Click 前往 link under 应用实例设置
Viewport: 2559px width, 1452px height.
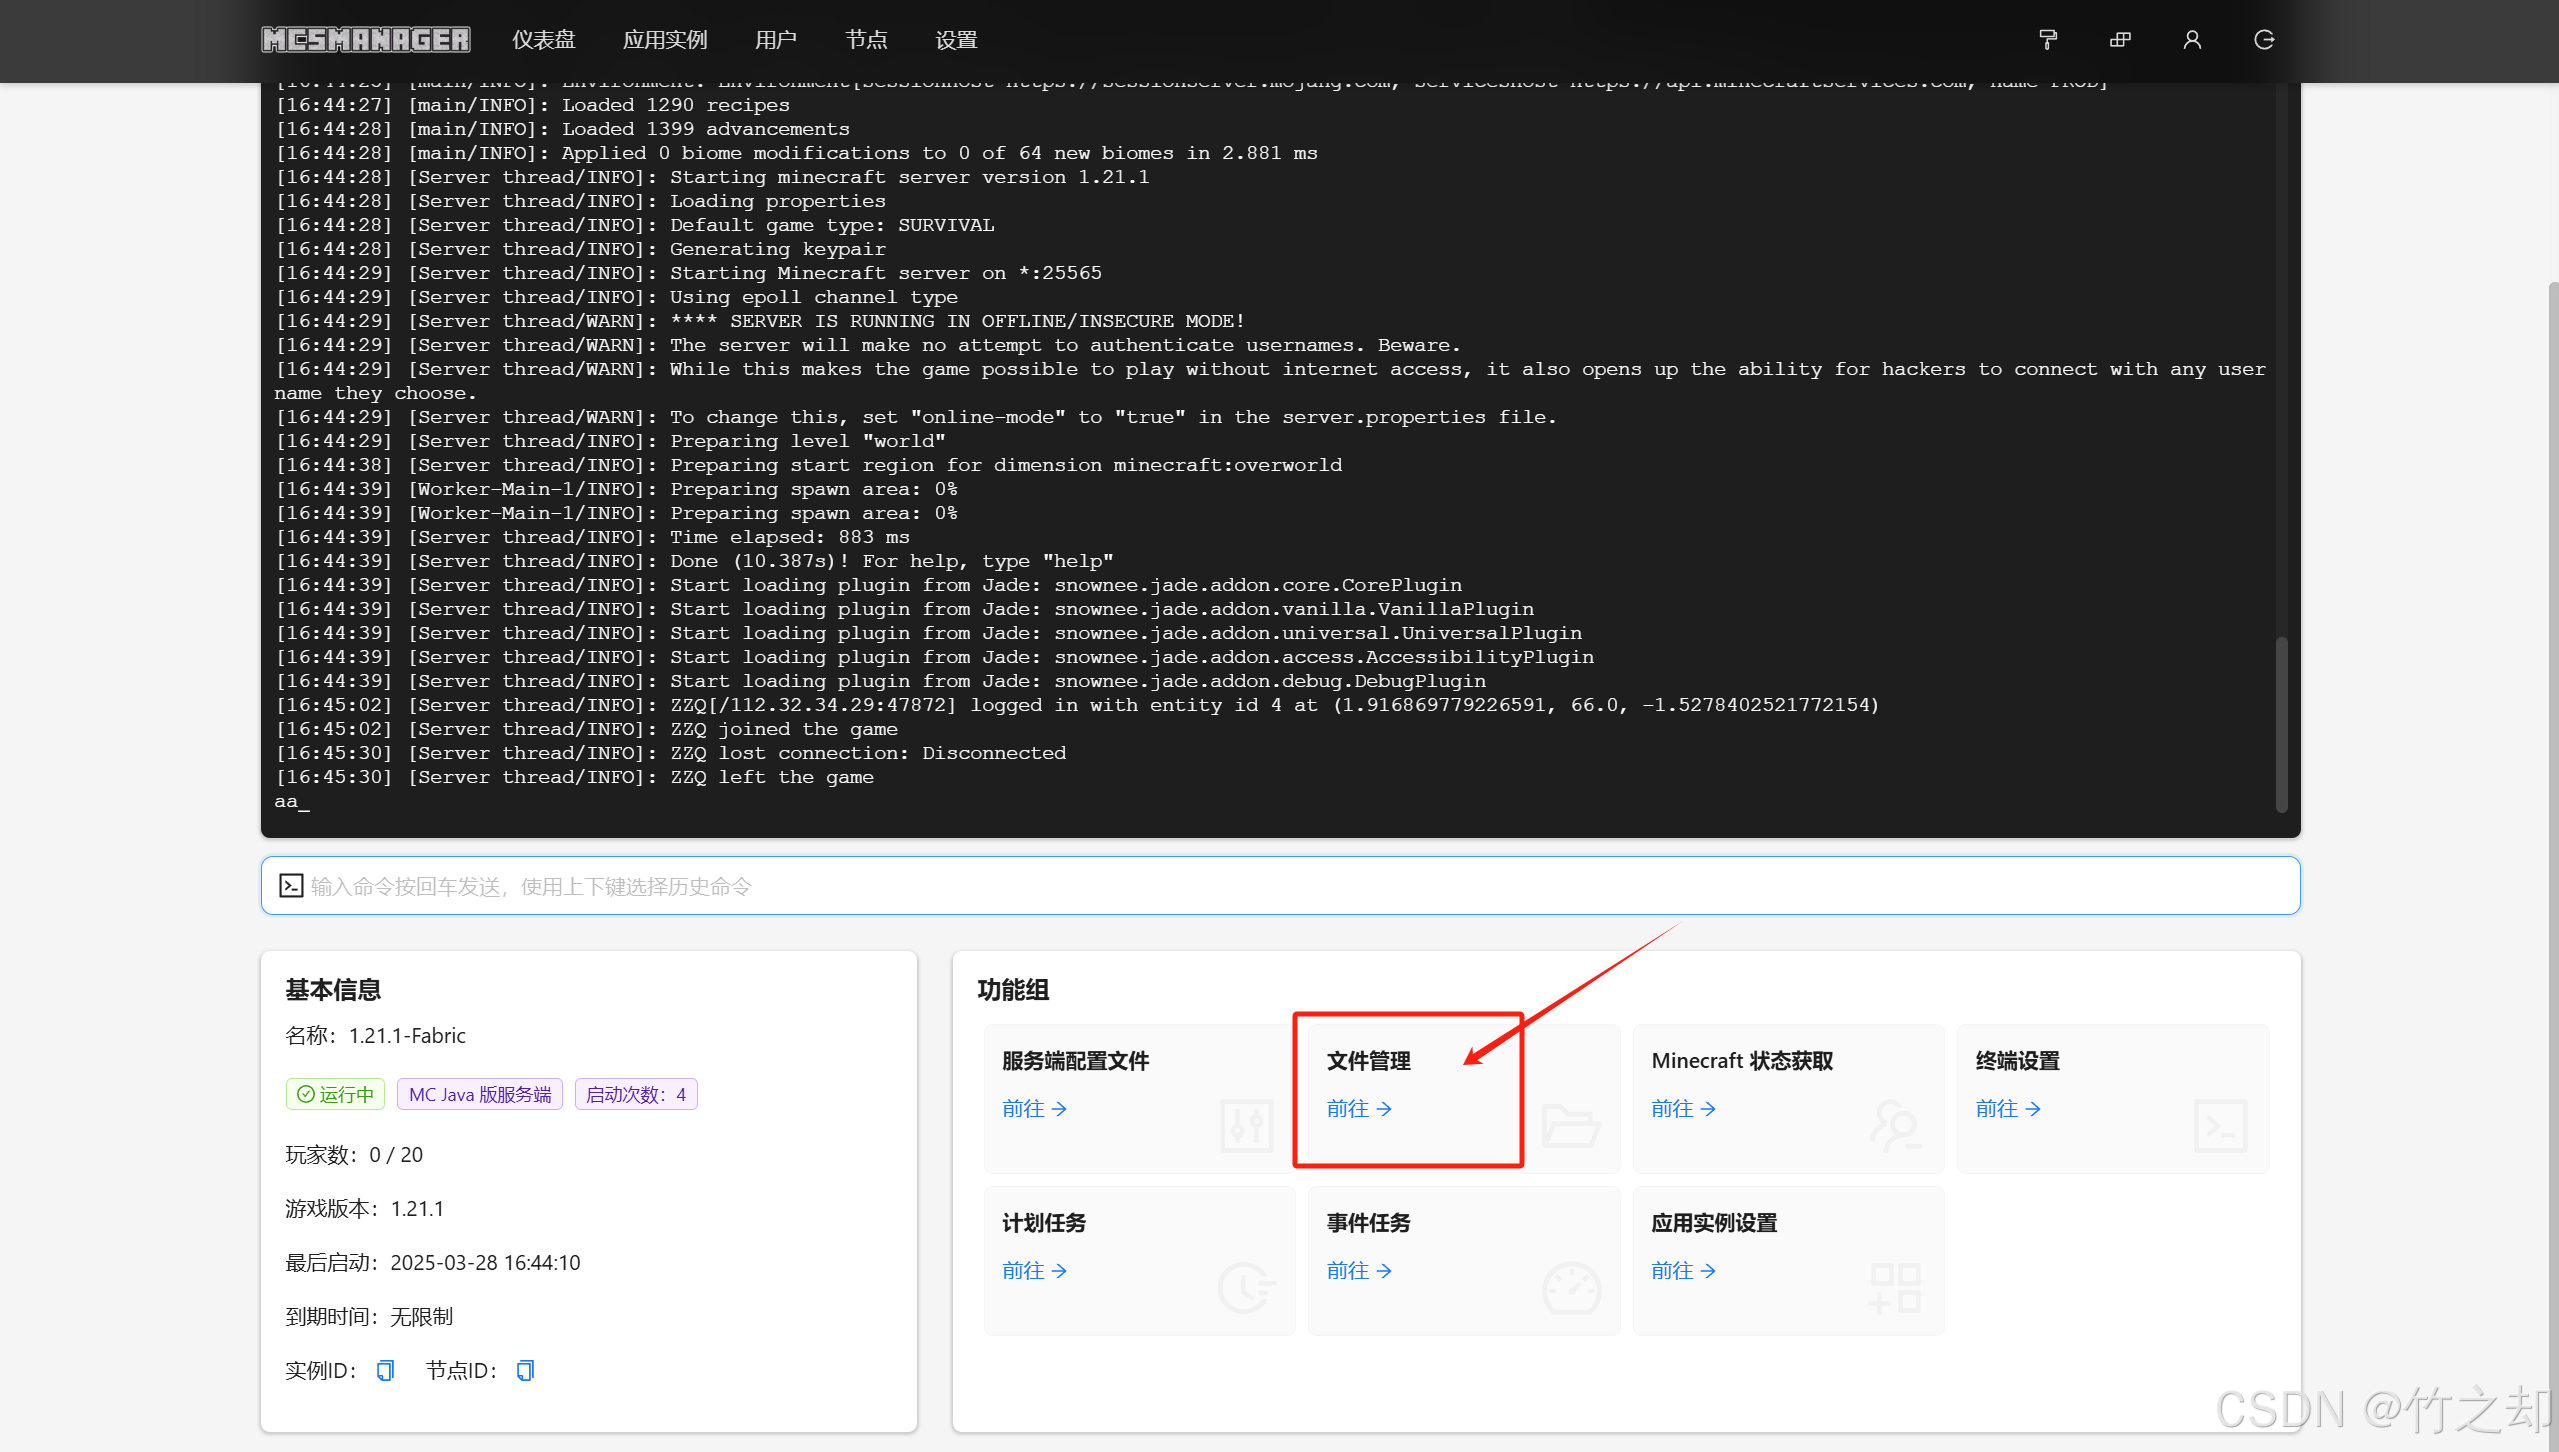(1683, 1271)
